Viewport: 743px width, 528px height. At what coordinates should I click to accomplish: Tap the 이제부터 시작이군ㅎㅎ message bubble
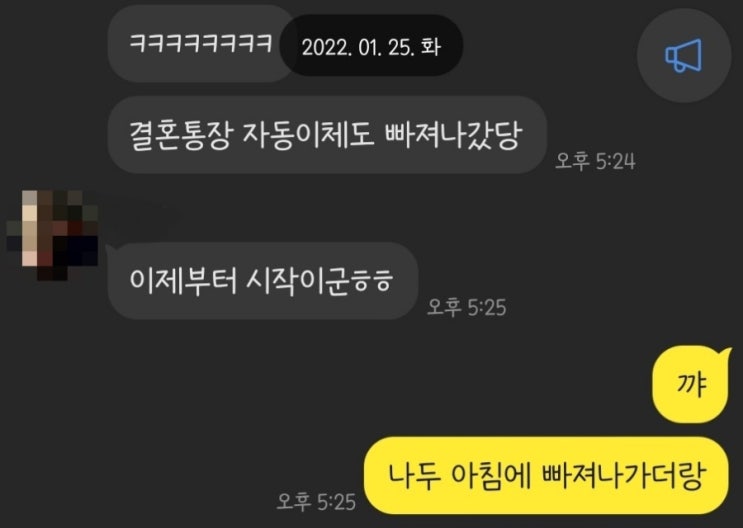(263, 281)
